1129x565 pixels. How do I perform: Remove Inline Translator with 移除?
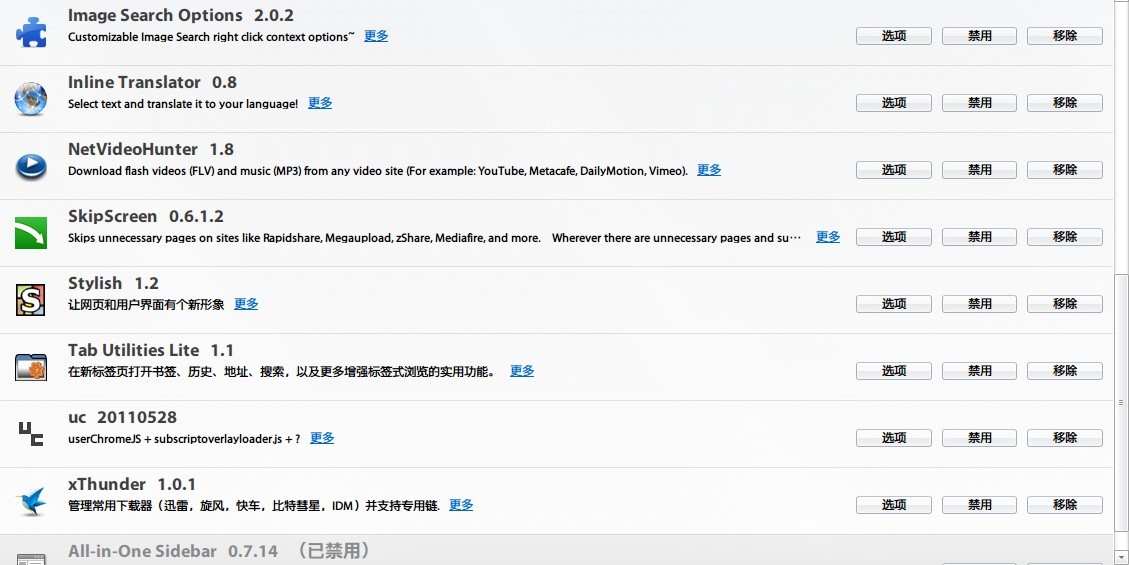point(1064,103)
